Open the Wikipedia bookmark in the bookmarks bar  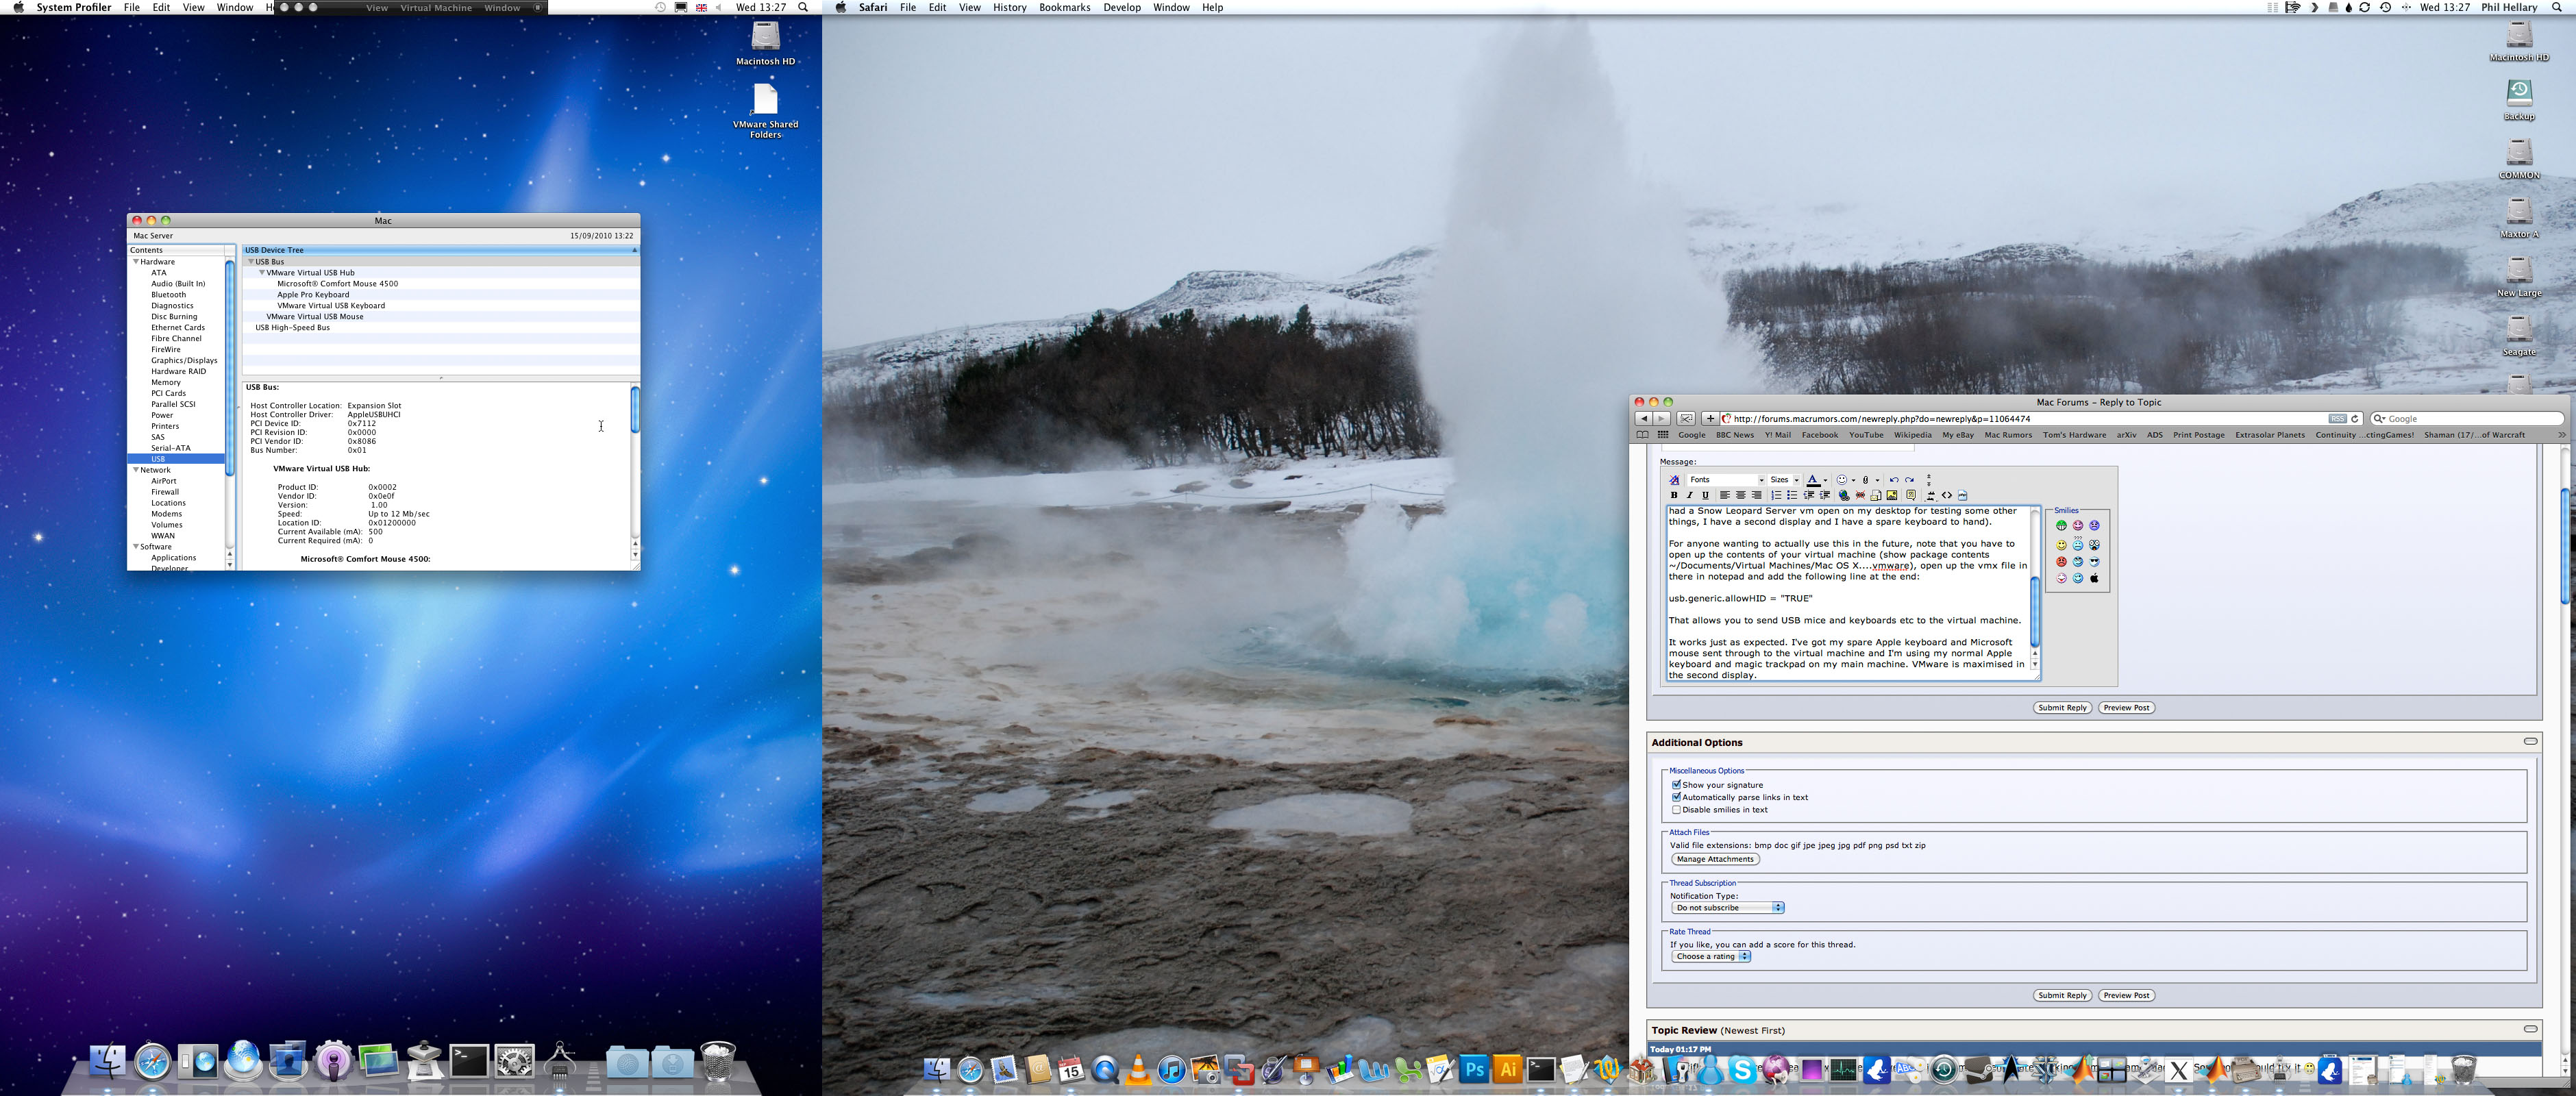(1913, 435)
